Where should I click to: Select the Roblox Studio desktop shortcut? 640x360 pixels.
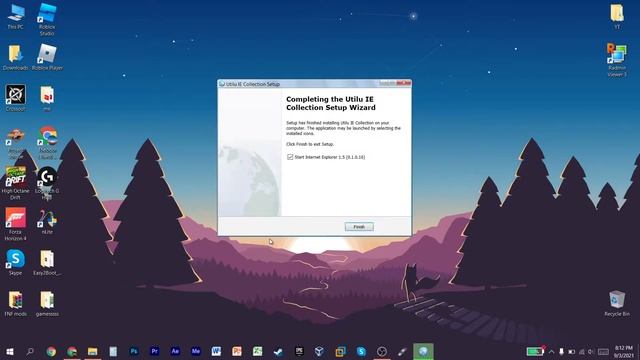tap(47, 19)
